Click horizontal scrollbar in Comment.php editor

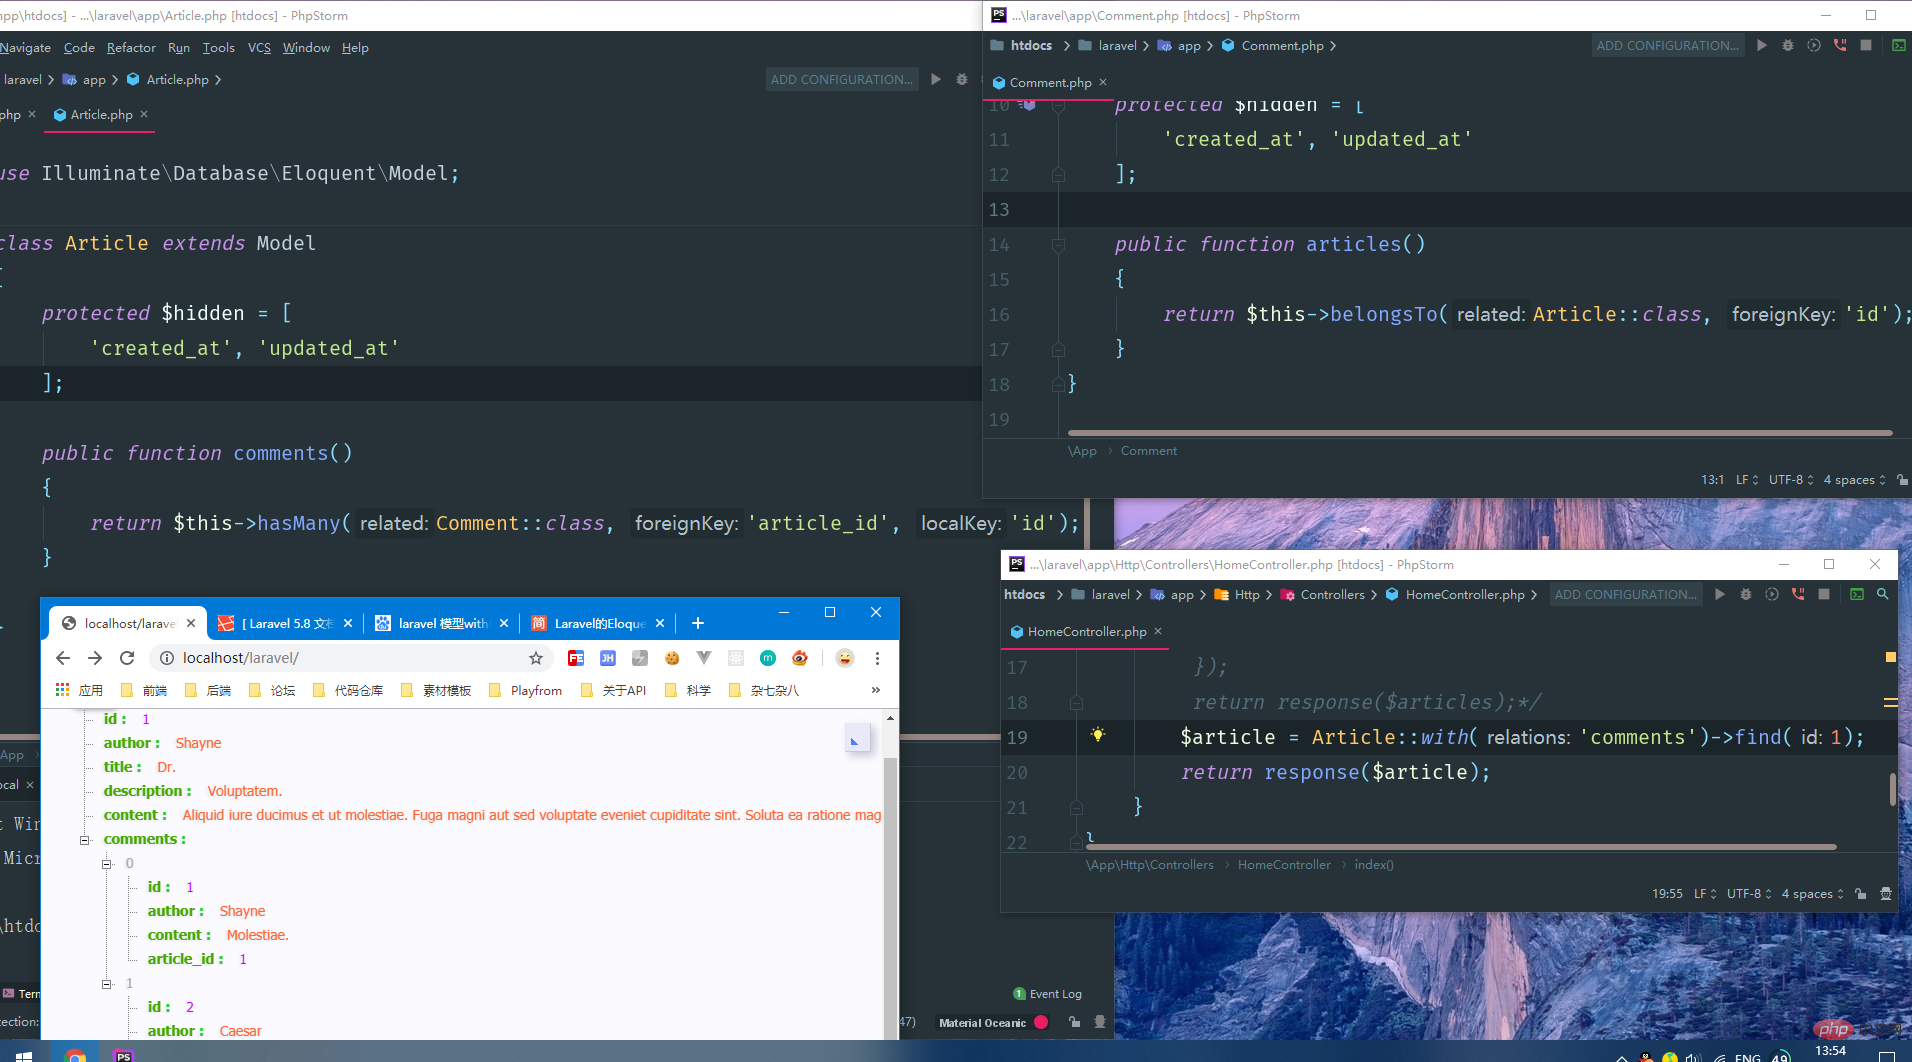coord(1480,433)
